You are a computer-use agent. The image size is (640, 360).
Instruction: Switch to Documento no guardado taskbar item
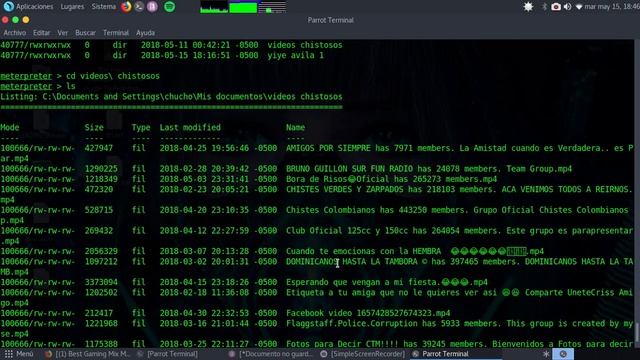coord(271,354)
